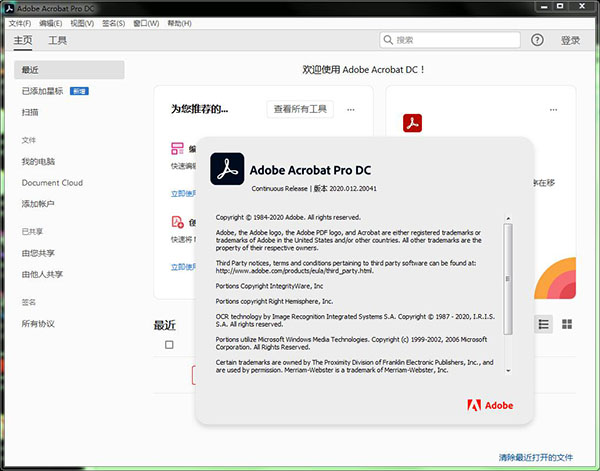600x471 pixels.
Task: Click the Acrobat icon in title bar
Action: (9, 8)
